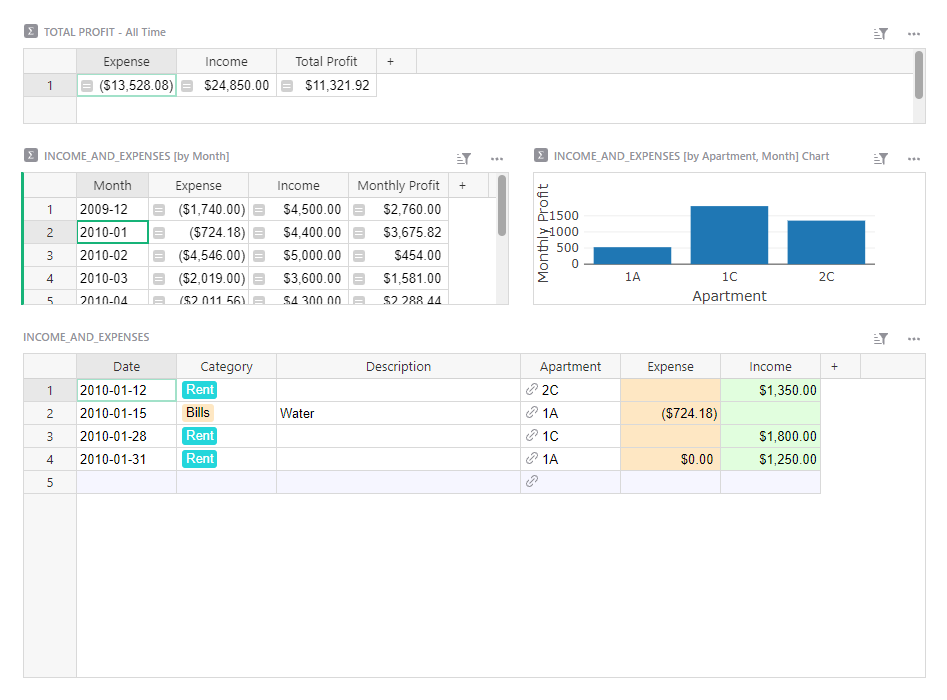Select the Rent tag in row 1

point(198,389)
